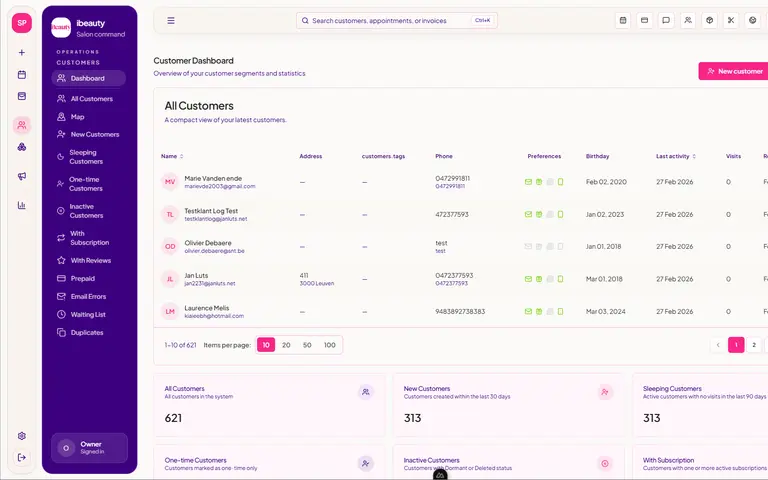Click the phone number 9483892738383
This screenshot has height=480, width=768.
pyautogui.click(x=460, y=312)
